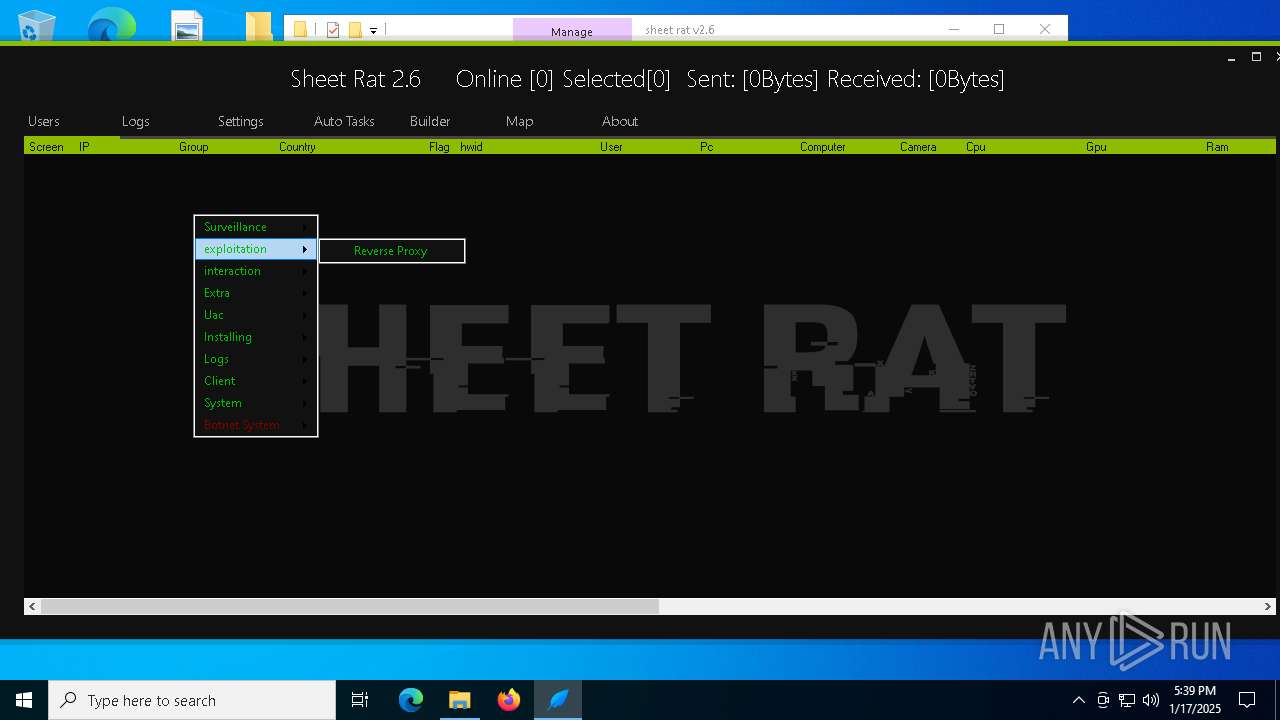Minimize the sheet rat v2.6 Explorer window
Image resolution: width=1280 pixels, height=720 pixels.
click(953, 29)
